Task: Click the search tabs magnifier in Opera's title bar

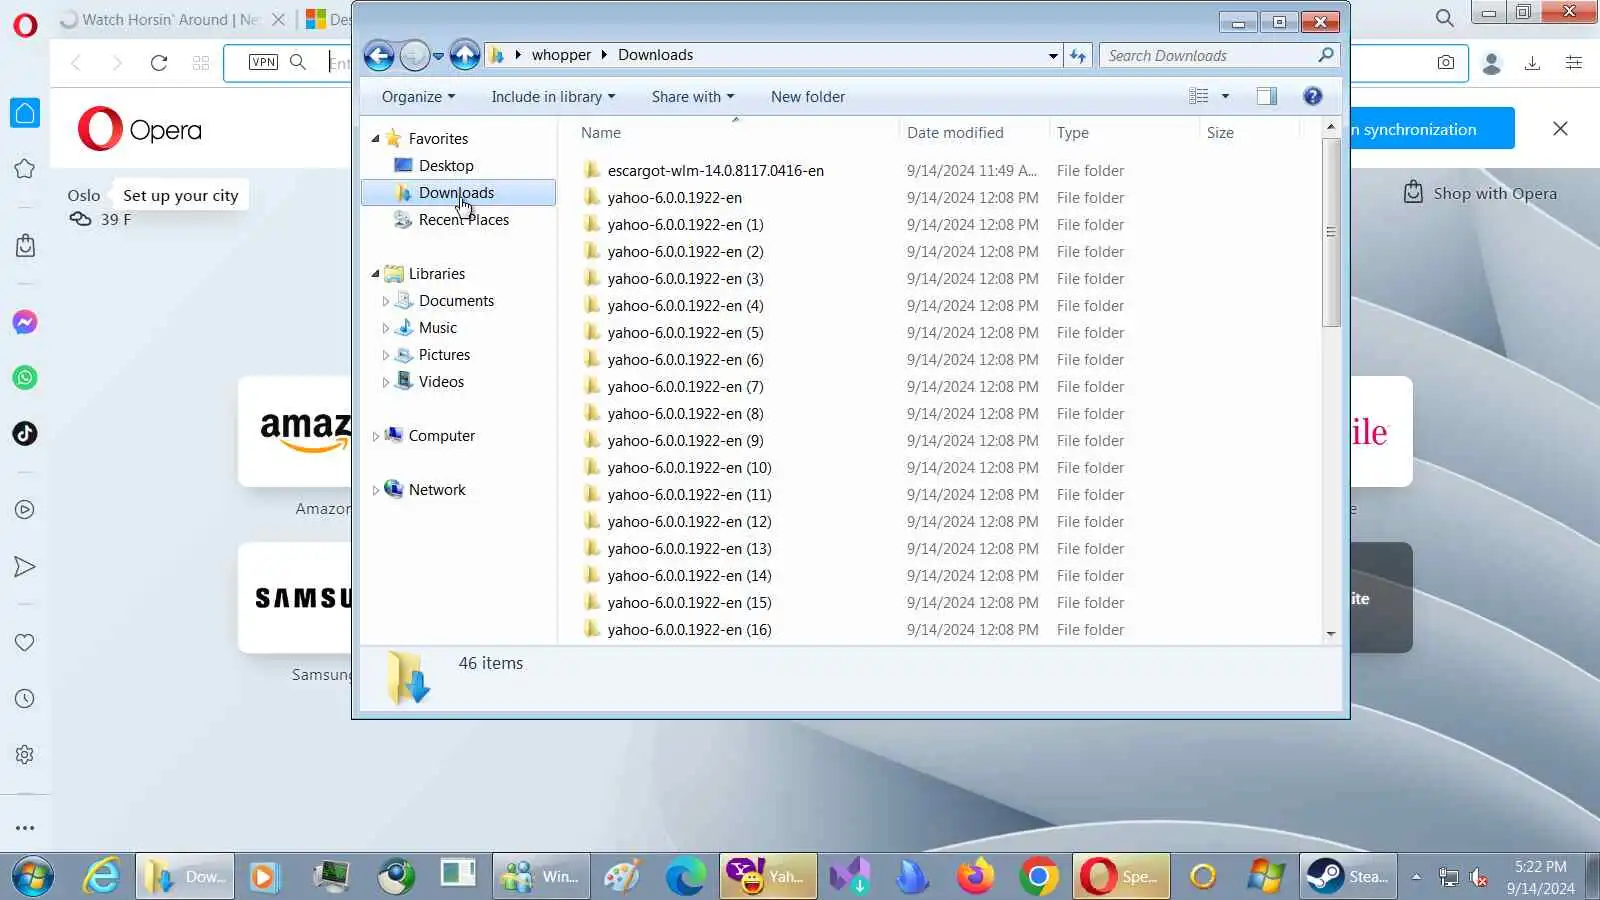Action: [x=1445, y=18]
